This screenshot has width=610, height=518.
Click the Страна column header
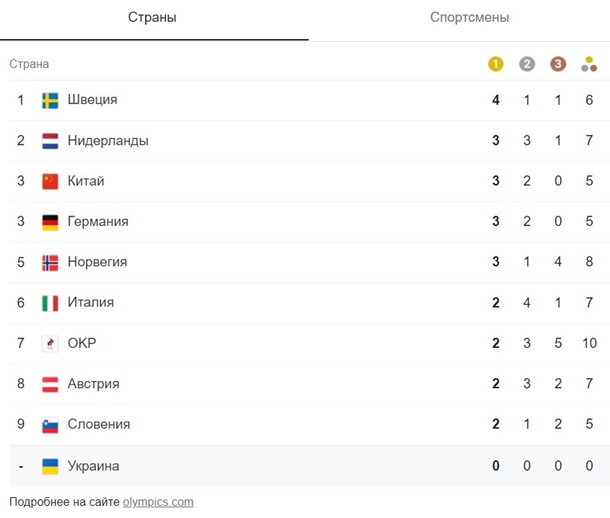tap(29, 64)
